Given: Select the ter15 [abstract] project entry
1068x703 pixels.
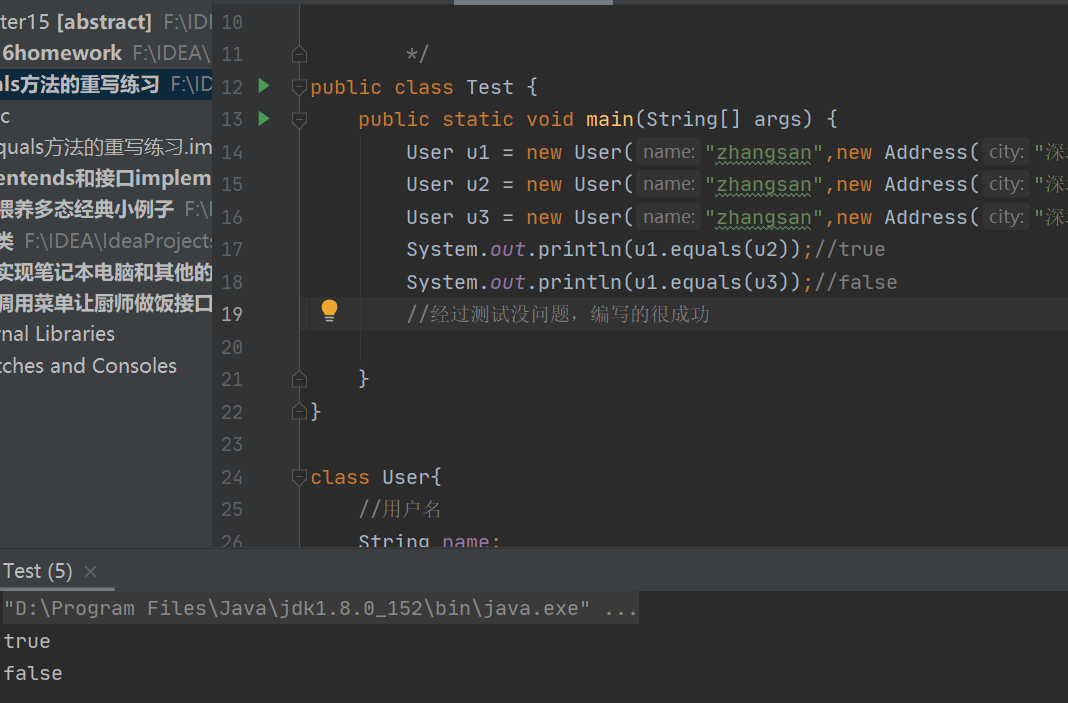Looking at the screenshot, I should (x=106, y=22).
